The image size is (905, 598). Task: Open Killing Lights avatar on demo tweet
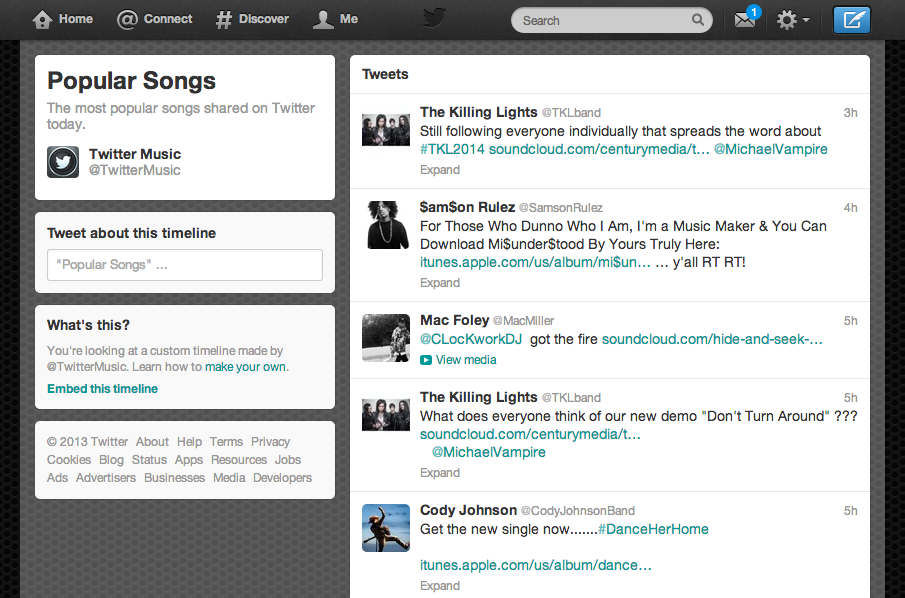pyautogui.click(x=386, y=415)
